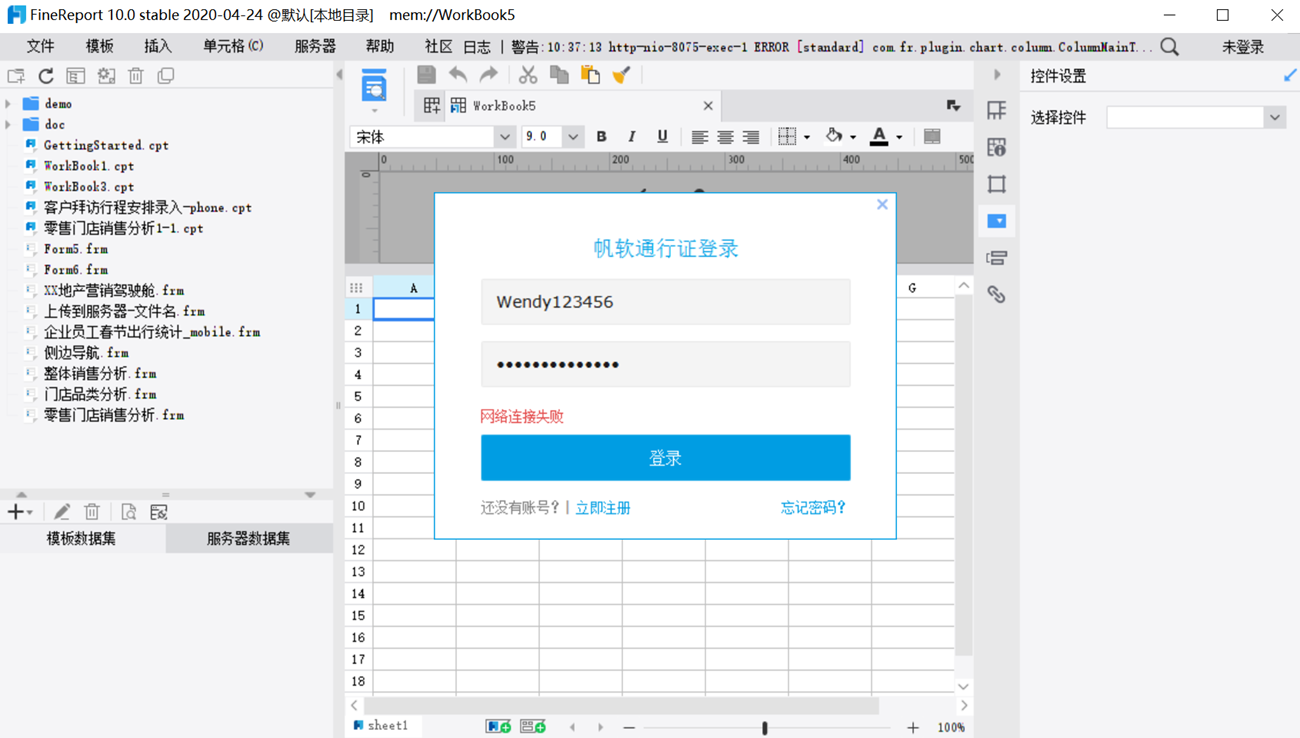Redo the last undone action
This screenshot has height=738, width=1300.
489,75
